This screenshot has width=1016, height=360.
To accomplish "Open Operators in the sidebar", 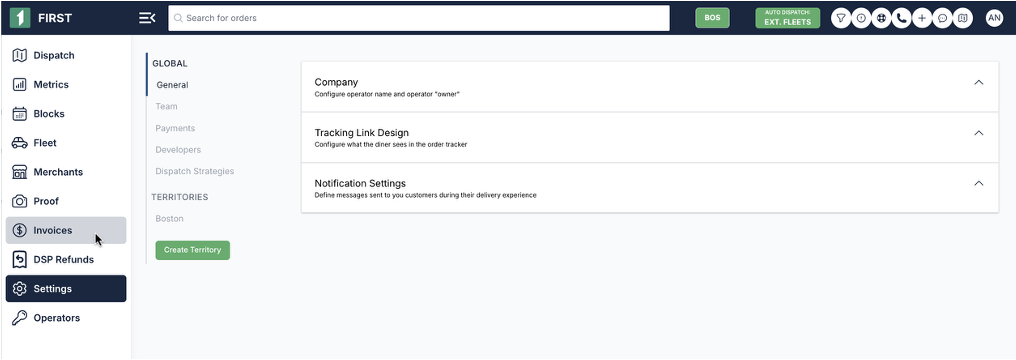I will (66, 318).
